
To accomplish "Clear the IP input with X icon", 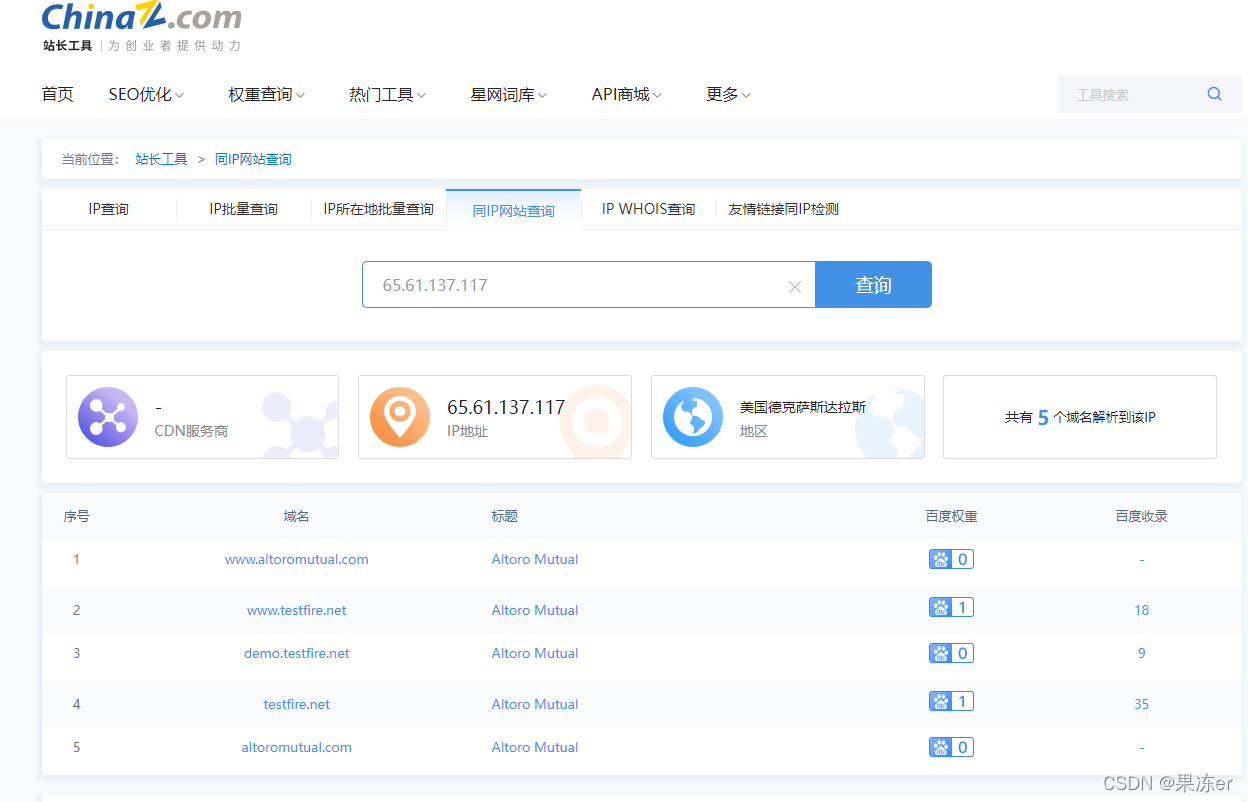I will [795, 287].
